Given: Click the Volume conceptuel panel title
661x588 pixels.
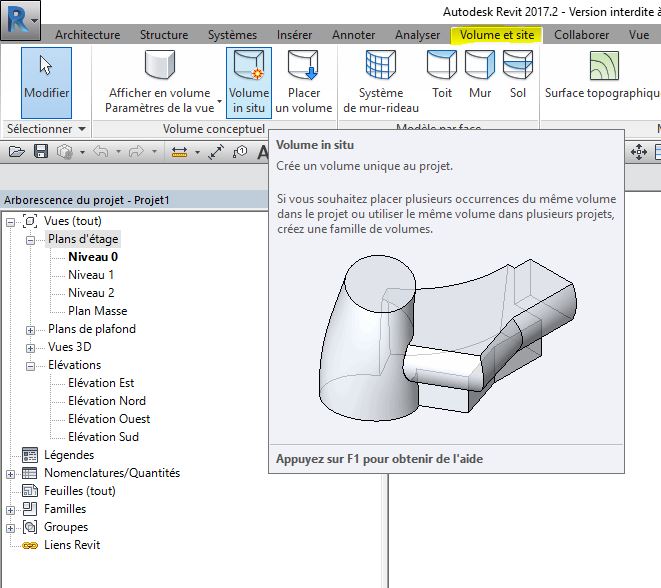Looking at the screenshot, I should pos(214,129).
